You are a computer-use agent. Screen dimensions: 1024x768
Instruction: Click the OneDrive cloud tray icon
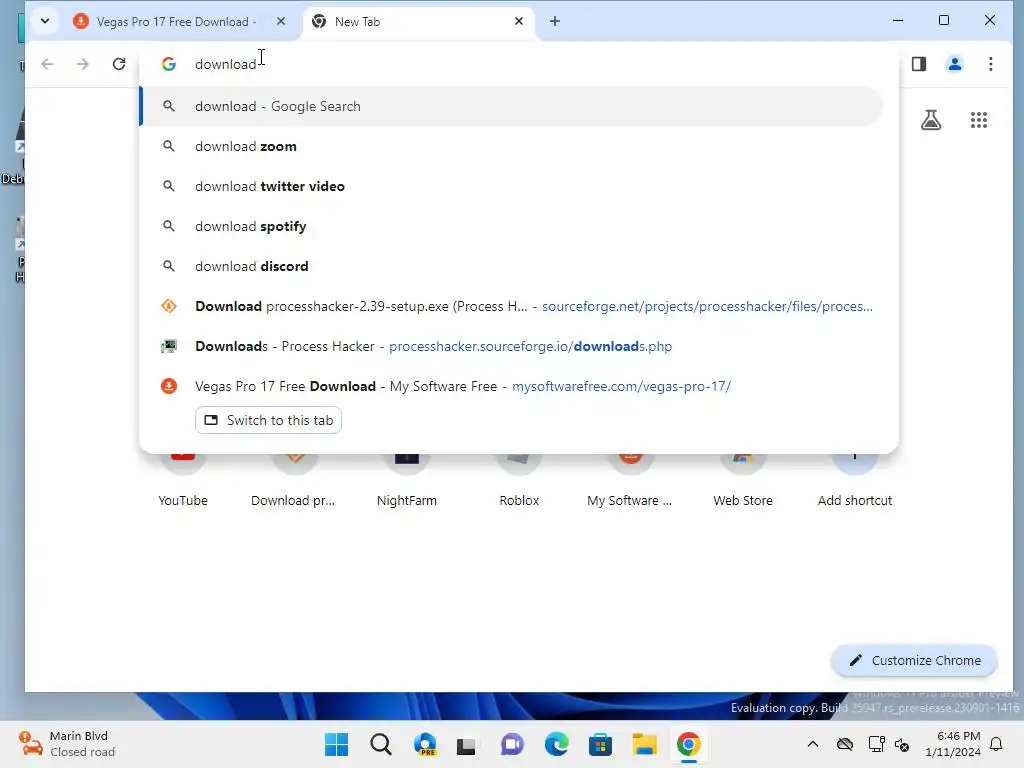[845, 744]
